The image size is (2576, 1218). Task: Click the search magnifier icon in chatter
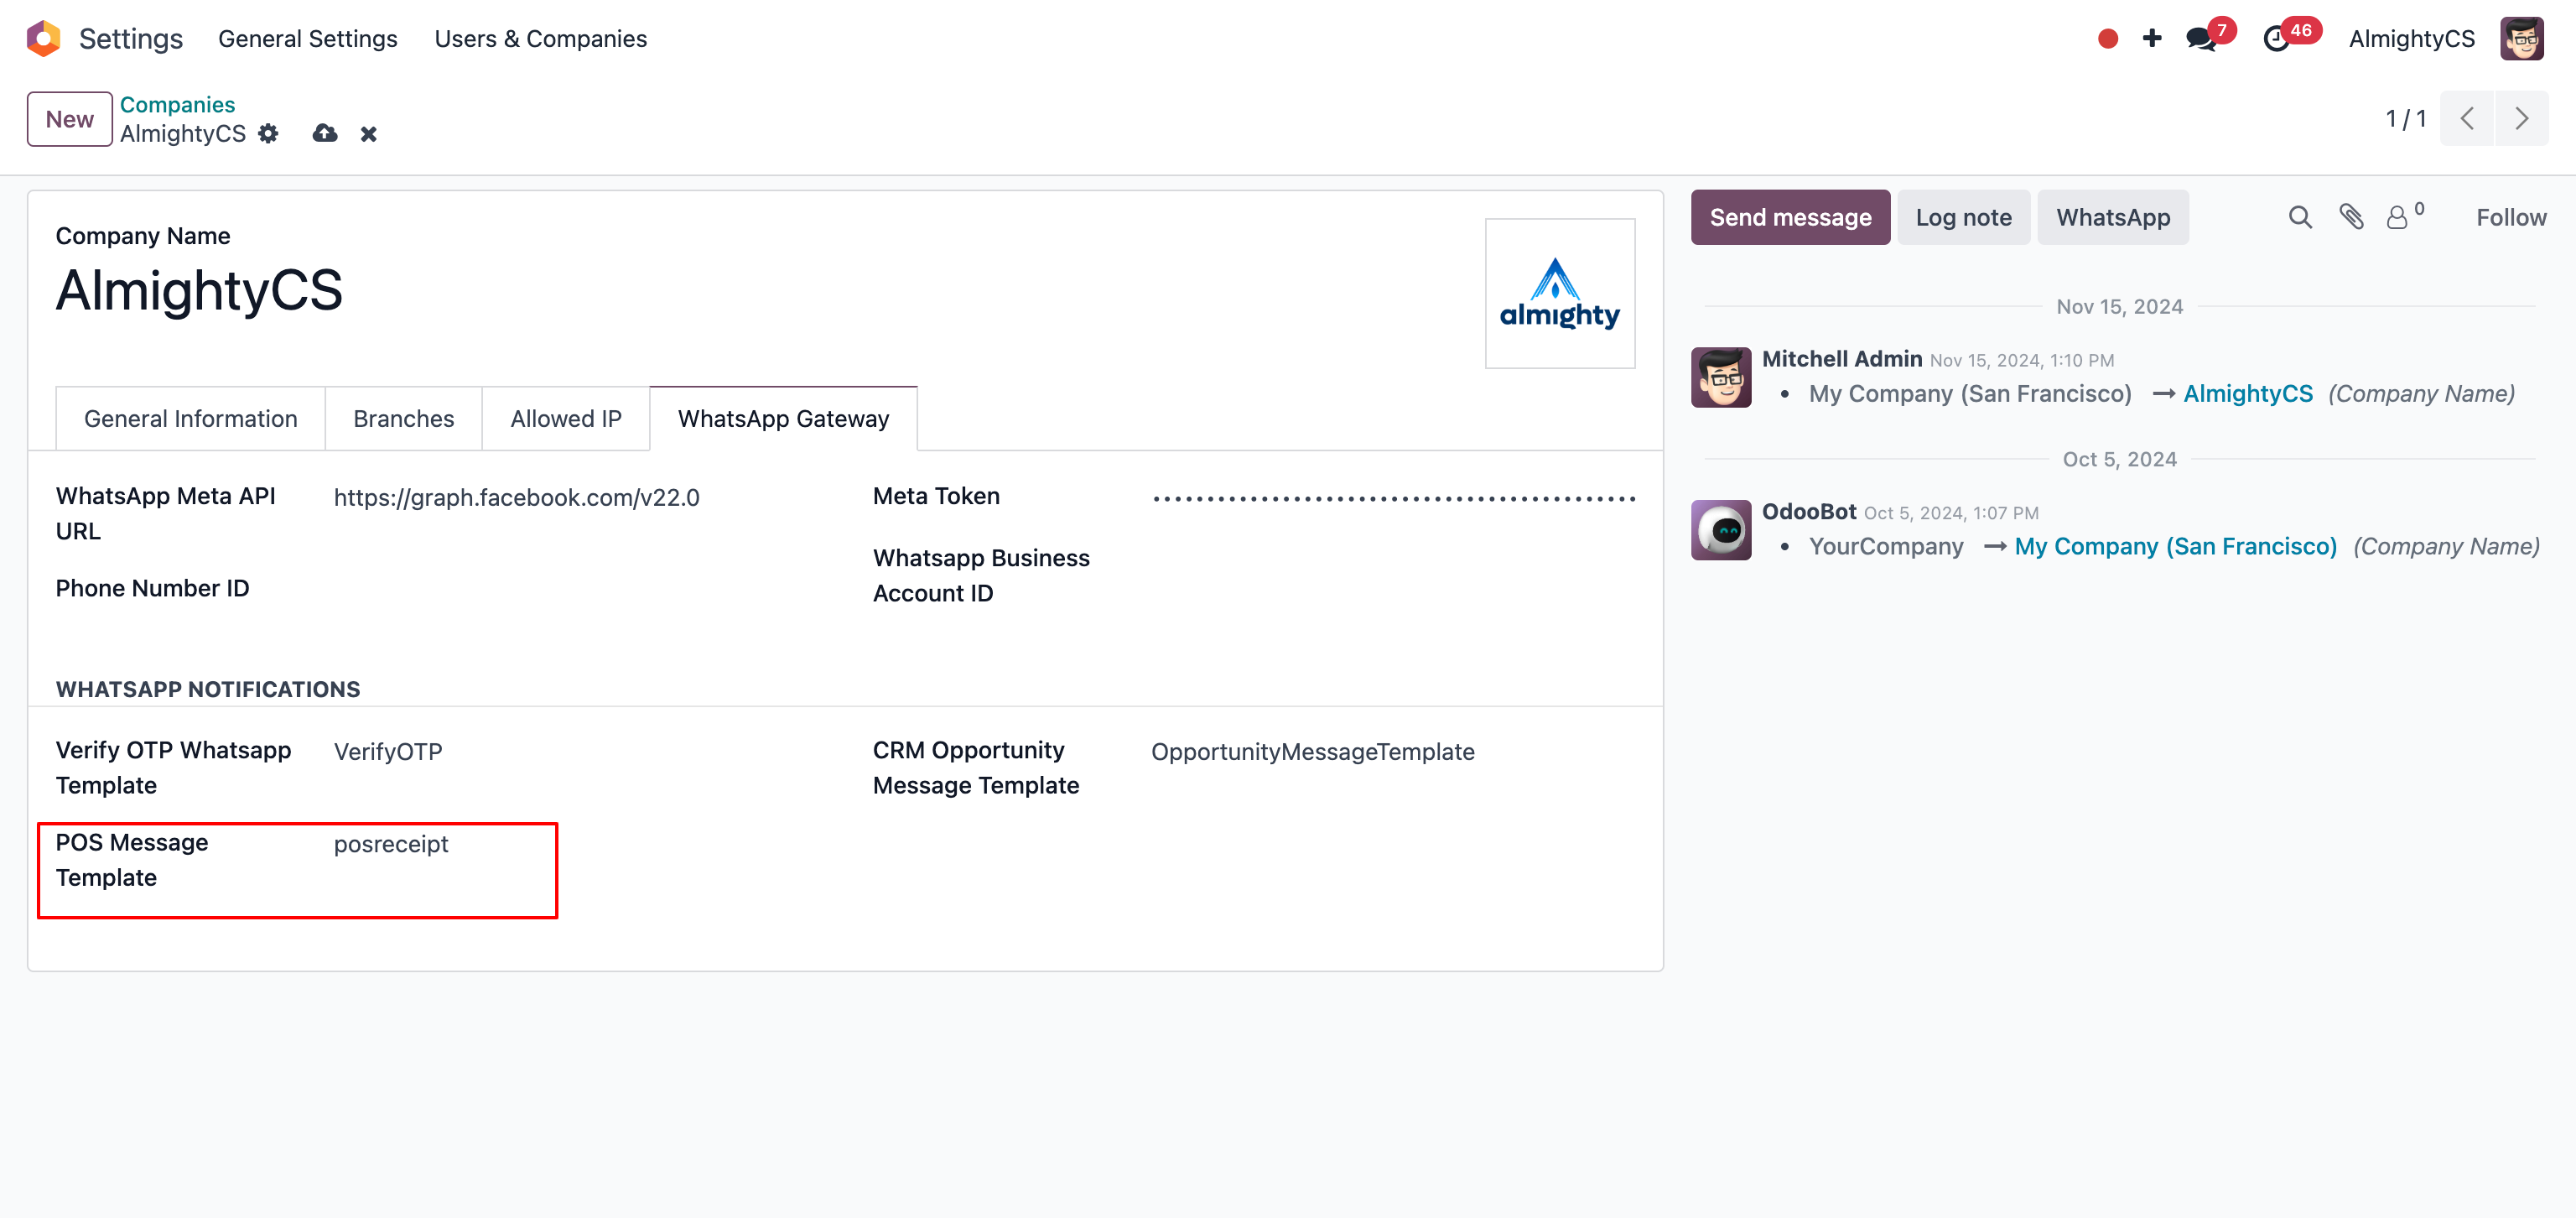pos(2300,217)
